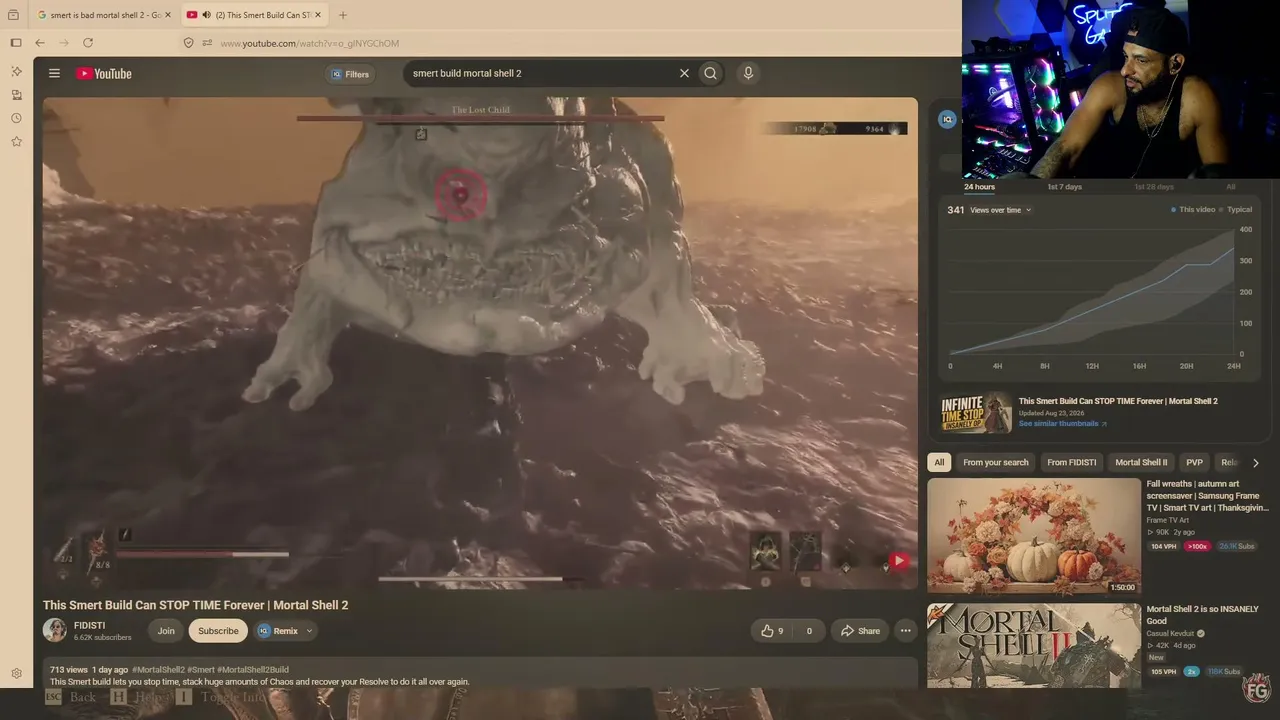Open 'See similar thumbnails' link
This screenshot has height=720, width=1280.
pyautogui.click(x=1062, y=424)
